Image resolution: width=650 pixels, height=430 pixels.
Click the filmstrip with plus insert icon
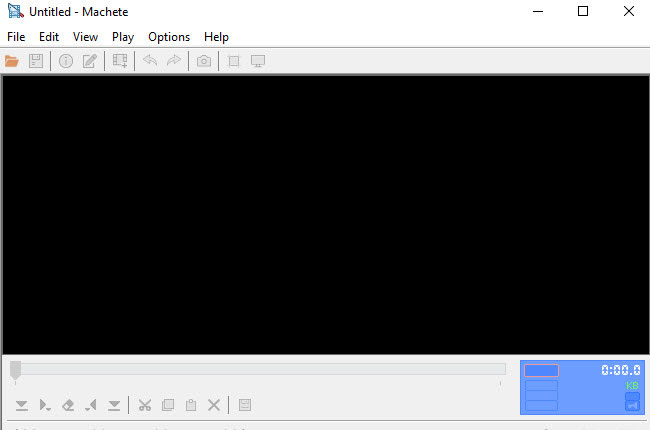click(120, 61)
